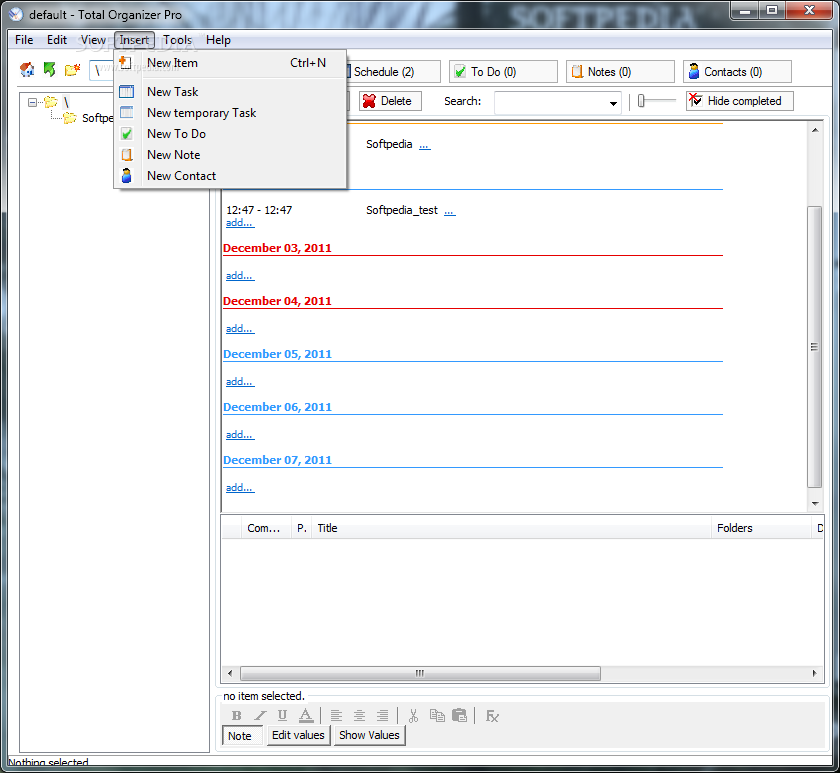Click the Underline formatting icon
Screen dimensions: 840x773
click(x=282, y=716)
